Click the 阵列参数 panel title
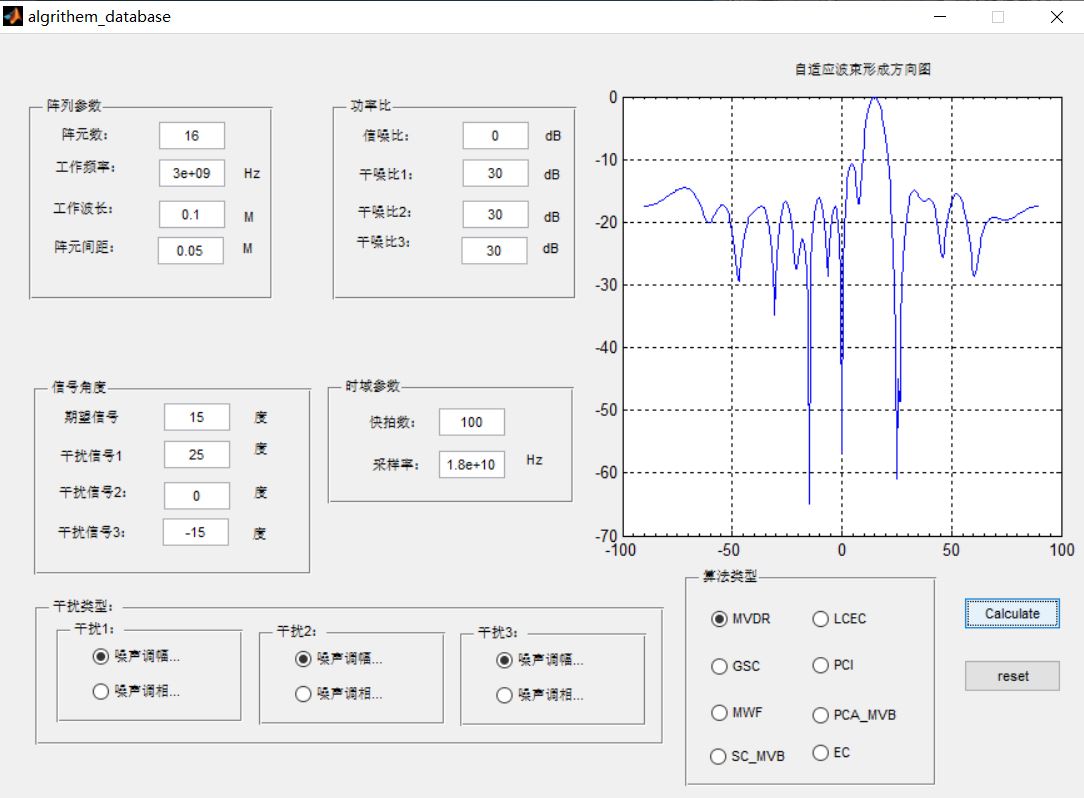This screenshot has width=1084, height=798. tap(74, 105)
